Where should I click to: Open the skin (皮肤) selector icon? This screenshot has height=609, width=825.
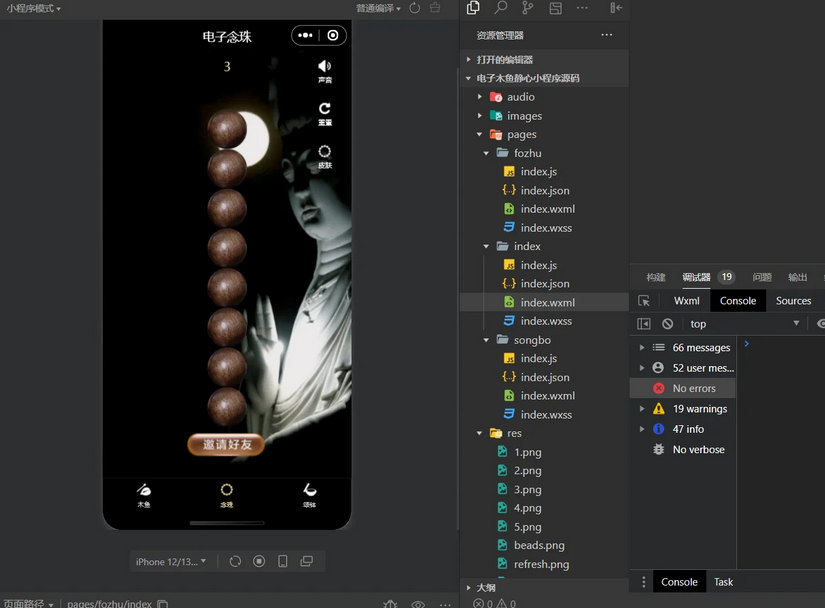[x=324, y=153]
